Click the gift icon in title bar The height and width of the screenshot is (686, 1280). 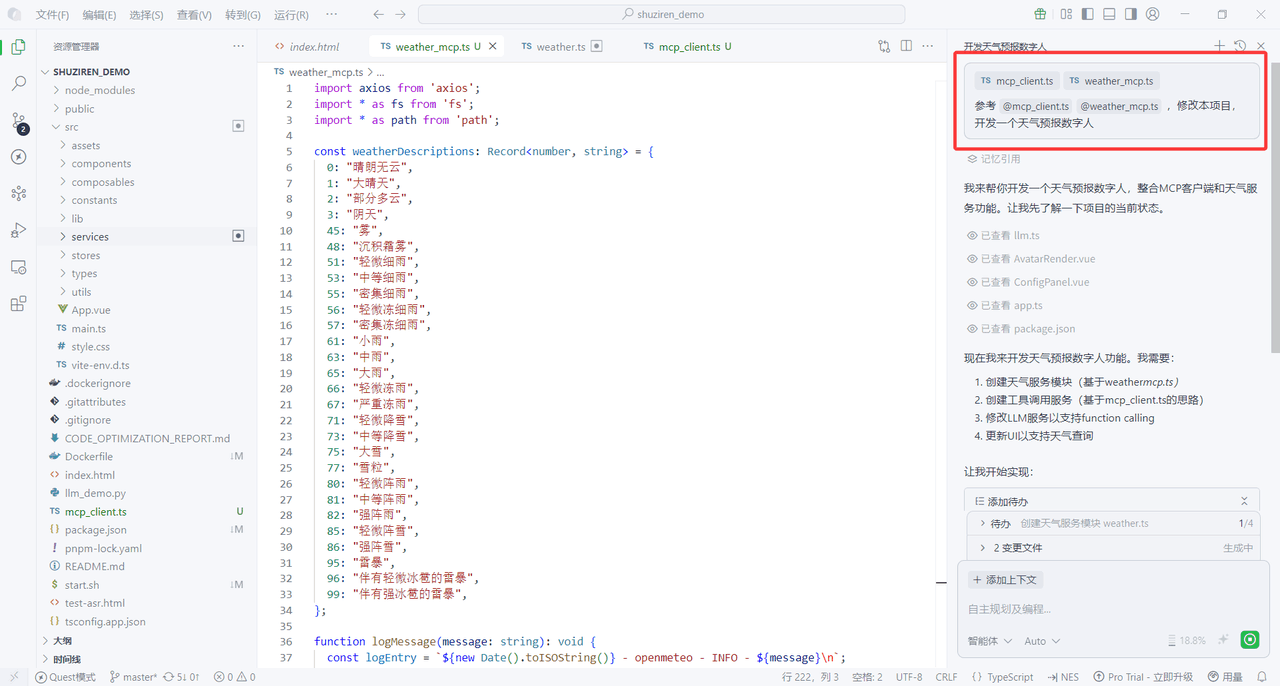tap(1040, 14)
